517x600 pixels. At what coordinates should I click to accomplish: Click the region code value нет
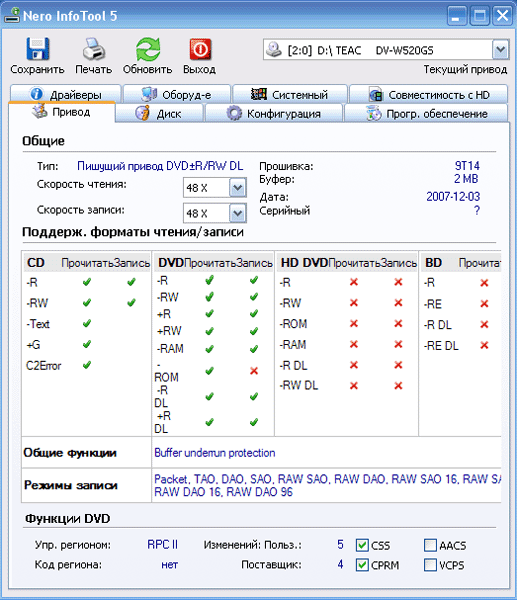pyautogui.click(x=170, y=565)
